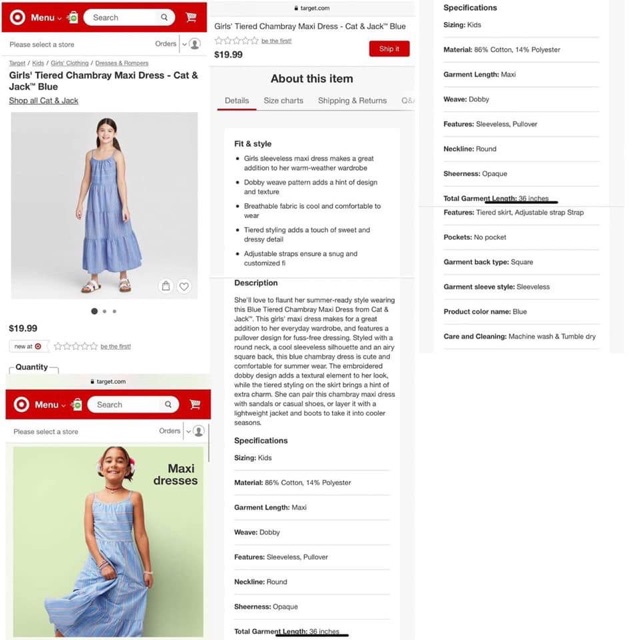Image resolution: width=632 pixels, height=640 pixels.
Task: Select the second image carousel dot
Action: pos(105,311)
